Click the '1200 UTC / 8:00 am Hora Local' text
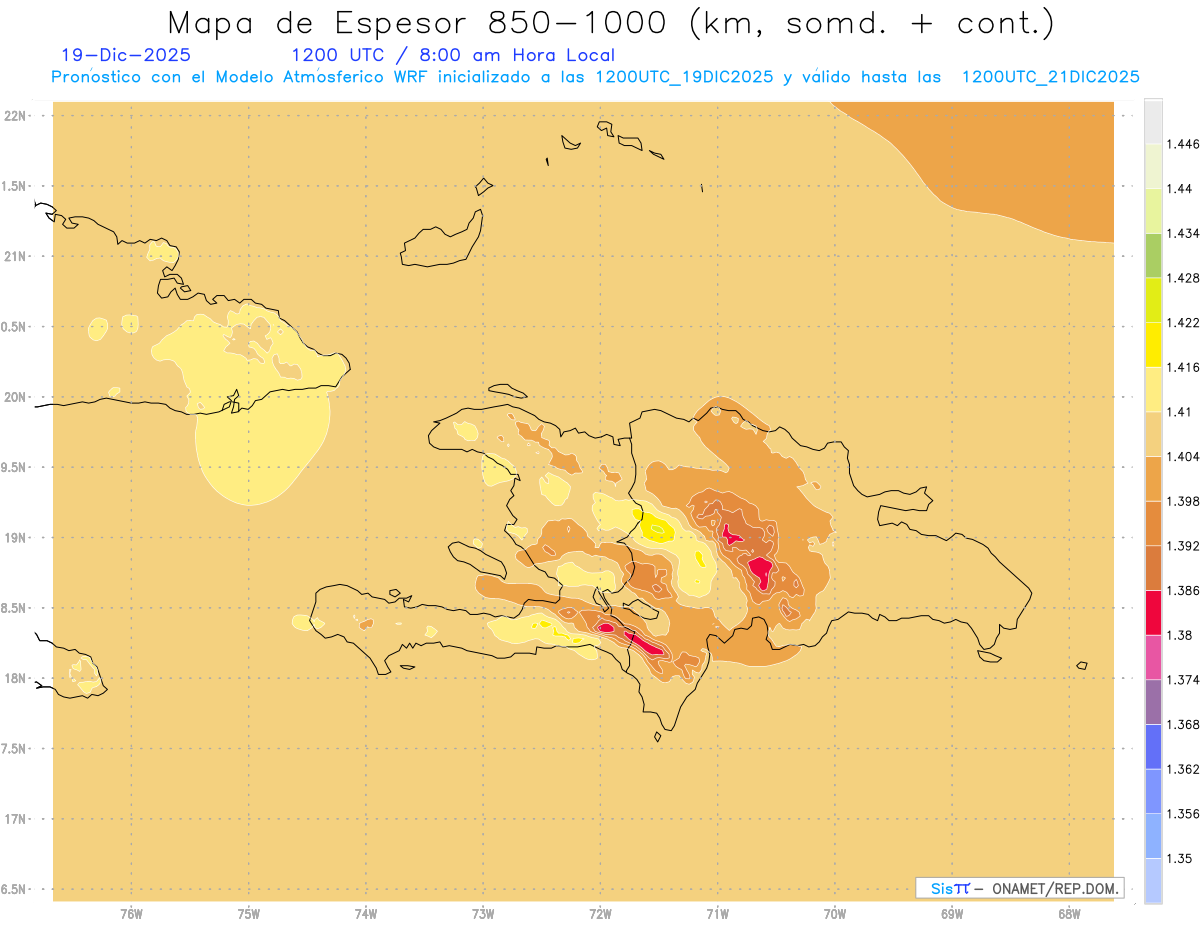Image resolution: width=1200 pixels, height=927 pixels. pyautogui.click(x=453, y=56)
